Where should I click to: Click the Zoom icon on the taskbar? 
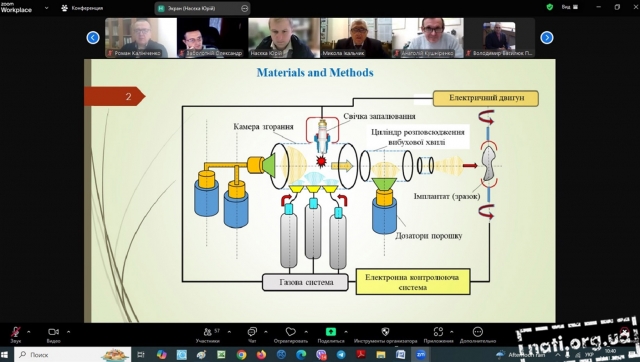coord(420,355)
